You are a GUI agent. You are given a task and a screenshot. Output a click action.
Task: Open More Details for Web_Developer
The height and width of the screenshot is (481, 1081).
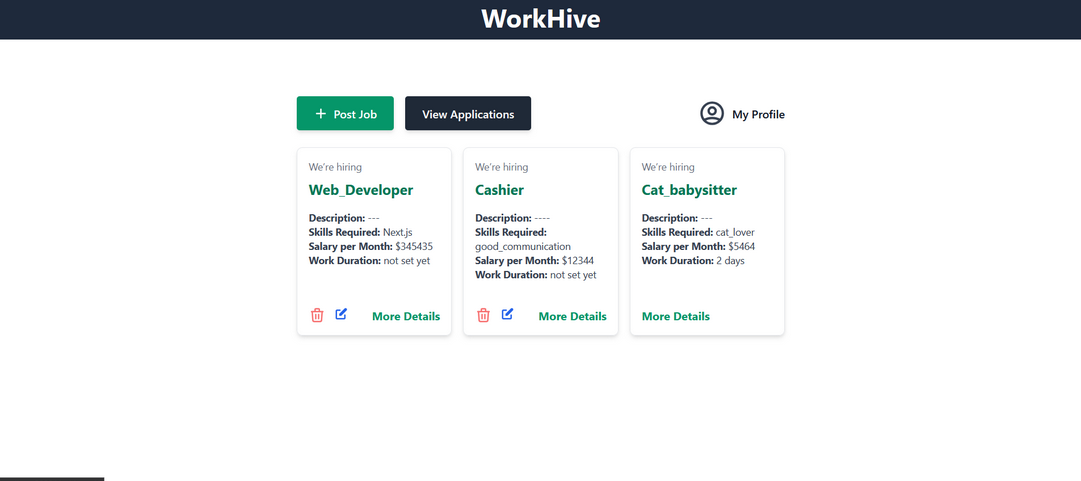point(406,316)
